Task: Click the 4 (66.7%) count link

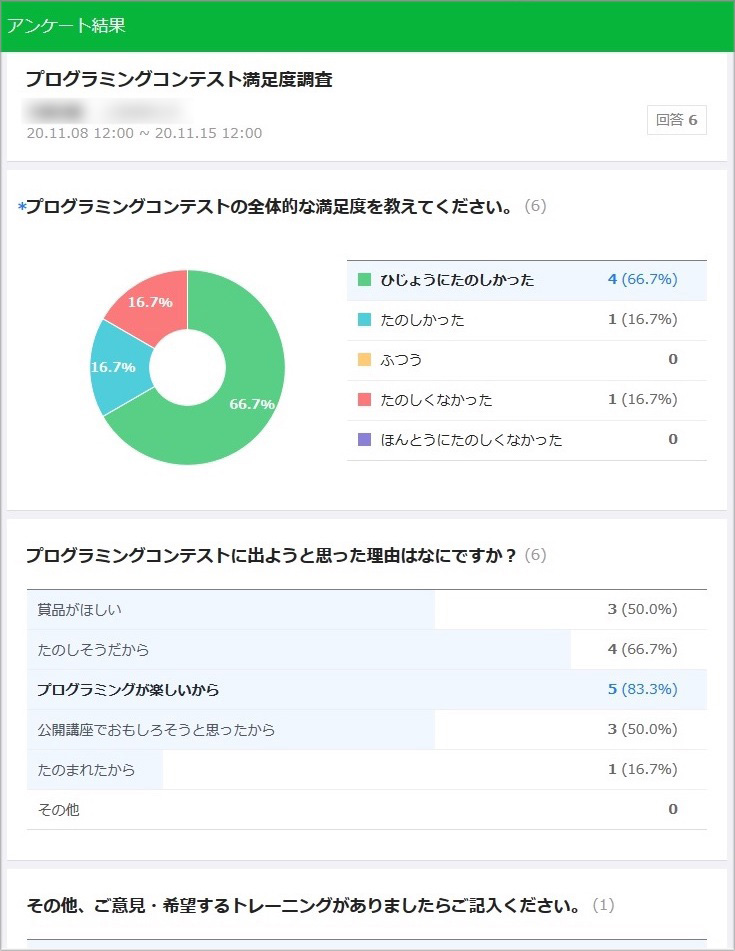Action: [x=642, y=280]
